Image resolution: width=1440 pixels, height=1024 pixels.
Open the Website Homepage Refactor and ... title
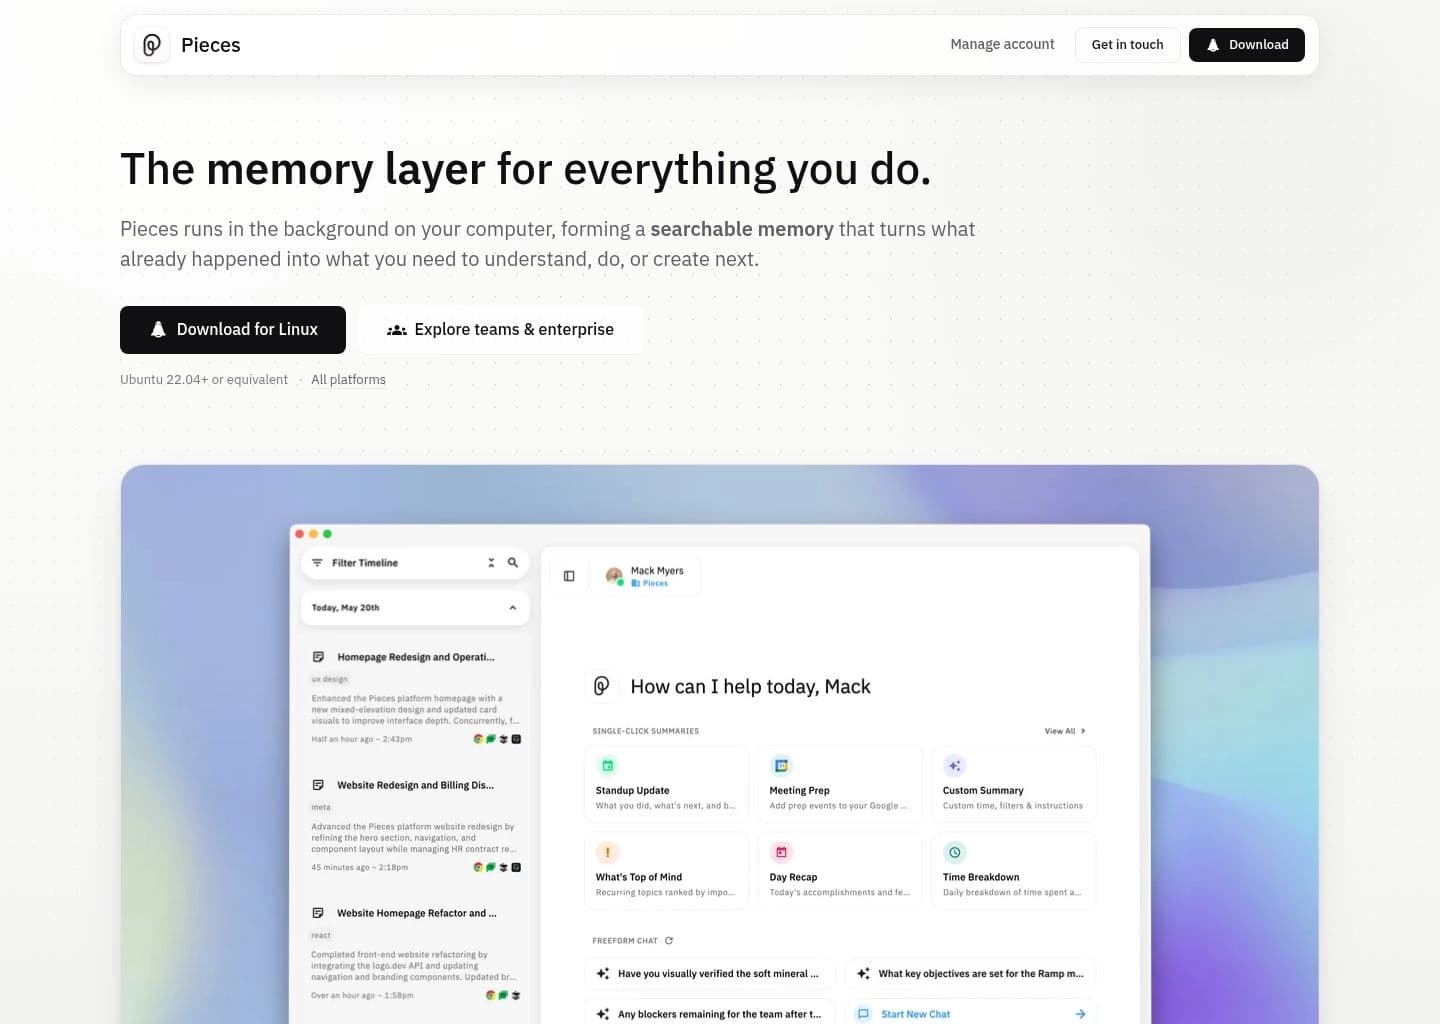coord(417,913)
